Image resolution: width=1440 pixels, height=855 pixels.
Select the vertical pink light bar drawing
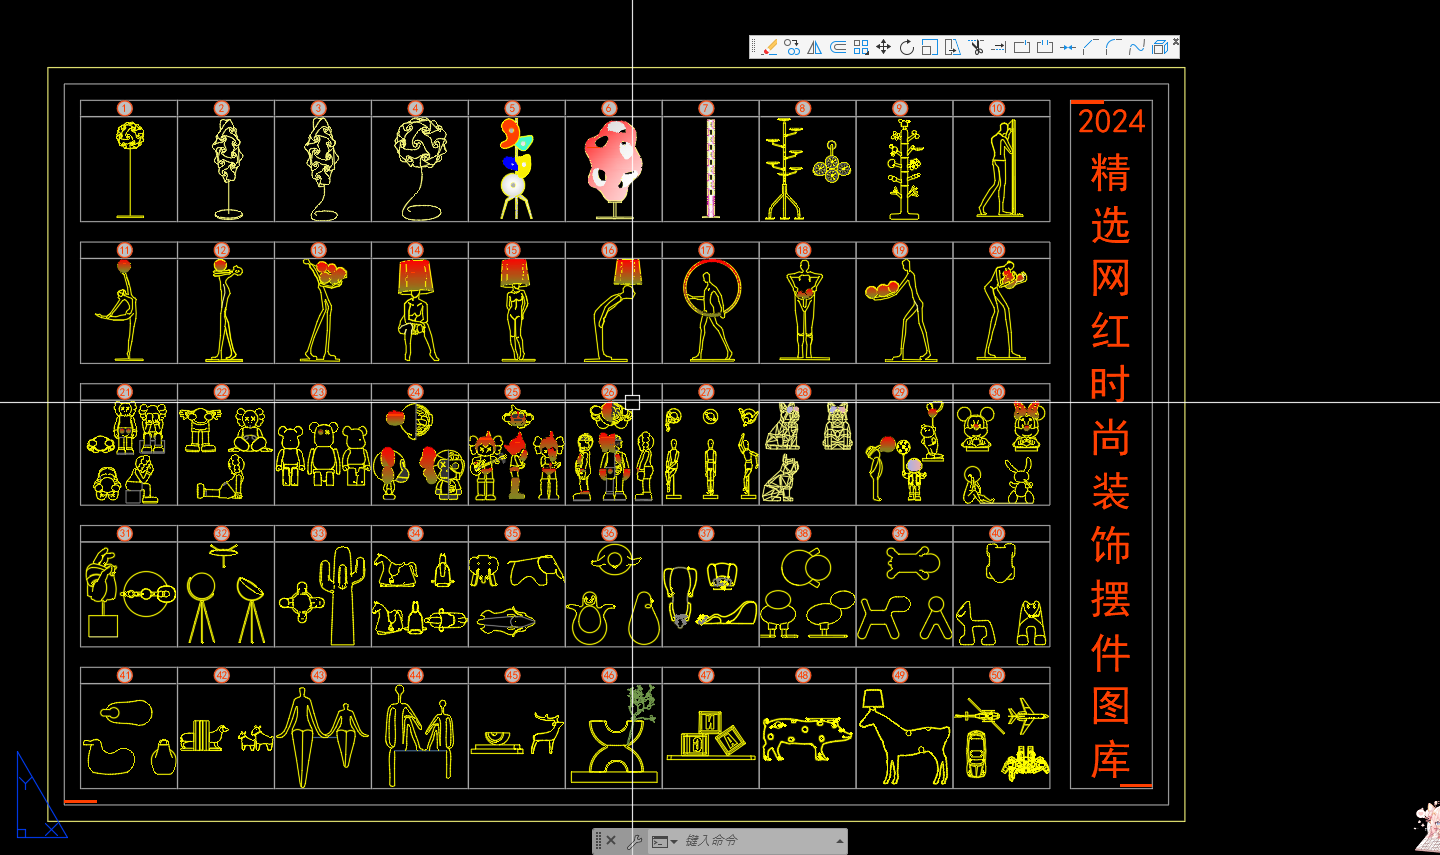point(711,168)
